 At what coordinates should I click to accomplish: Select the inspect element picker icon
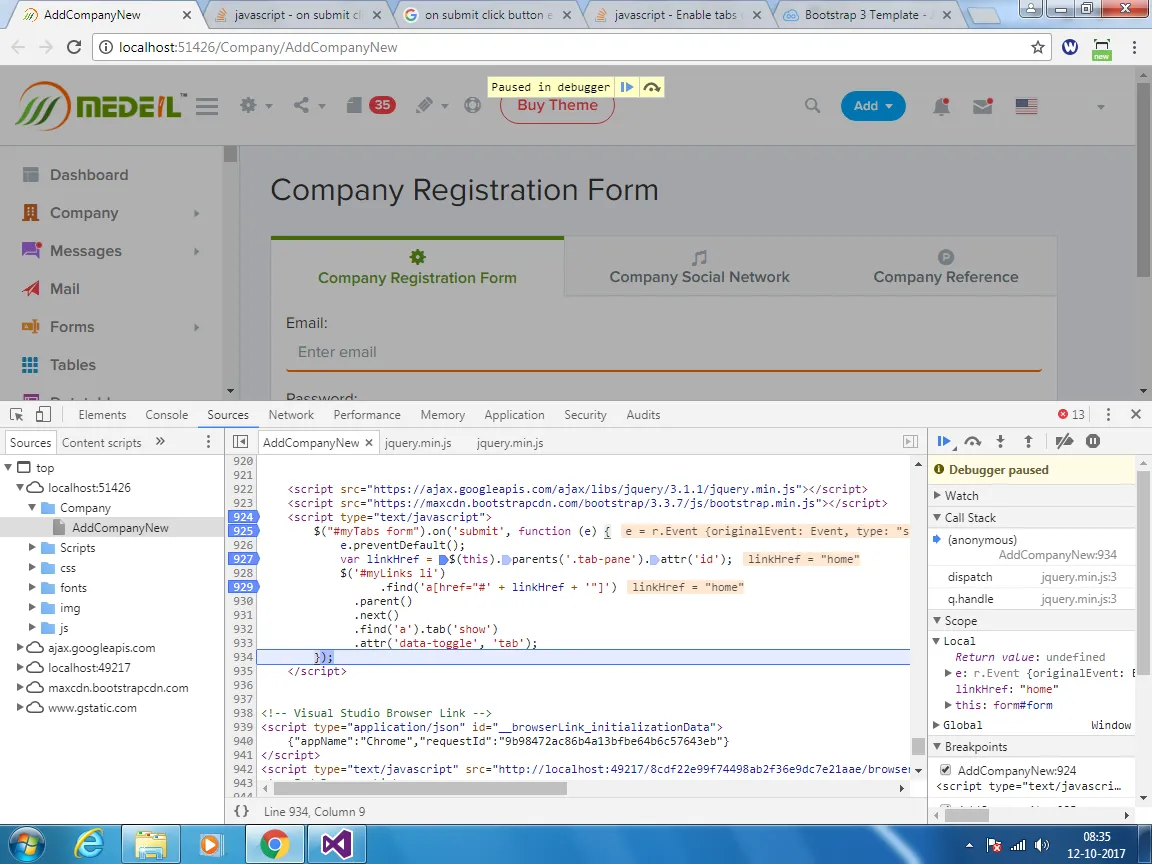pos(16,415)
